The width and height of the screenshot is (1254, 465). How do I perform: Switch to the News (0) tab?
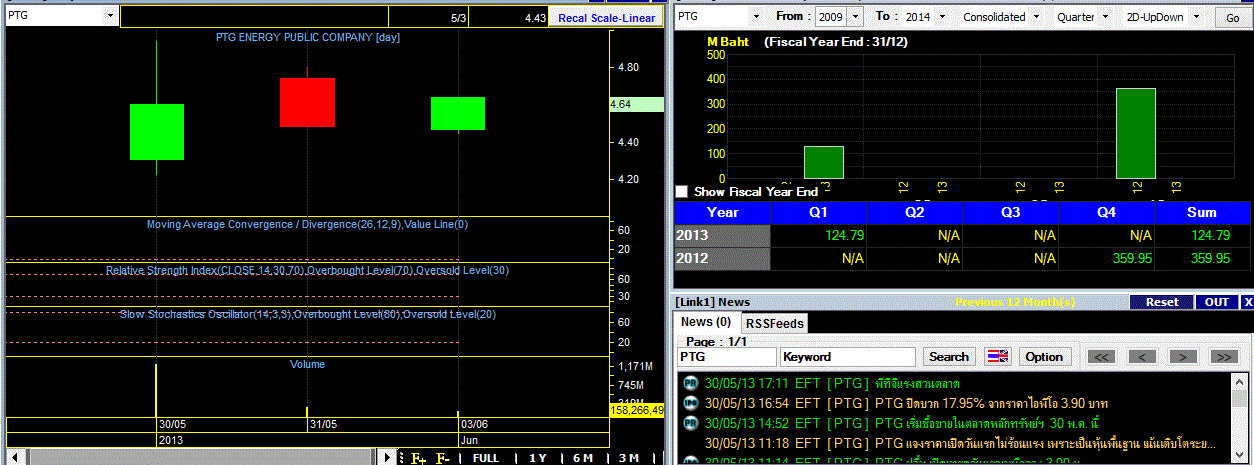click(x=706, y=322)
